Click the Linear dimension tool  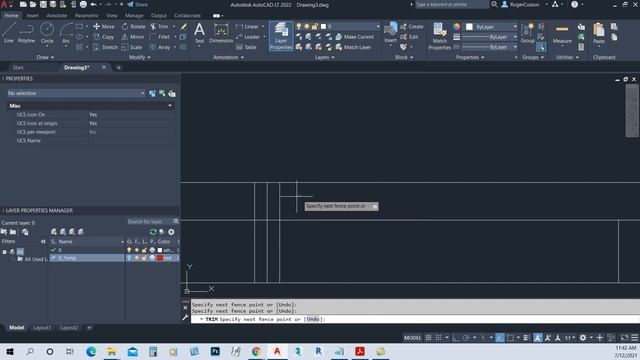pyautogui.click(x=247, y=27)
